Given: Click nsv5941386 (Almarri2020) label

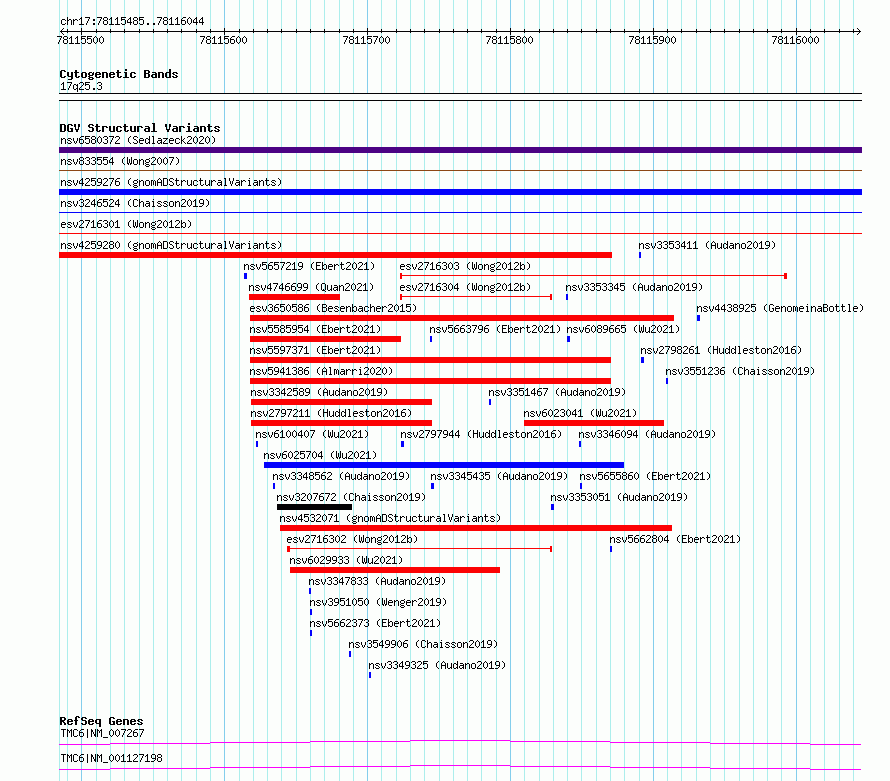Looking at the screenshot, I should point(321,371).
